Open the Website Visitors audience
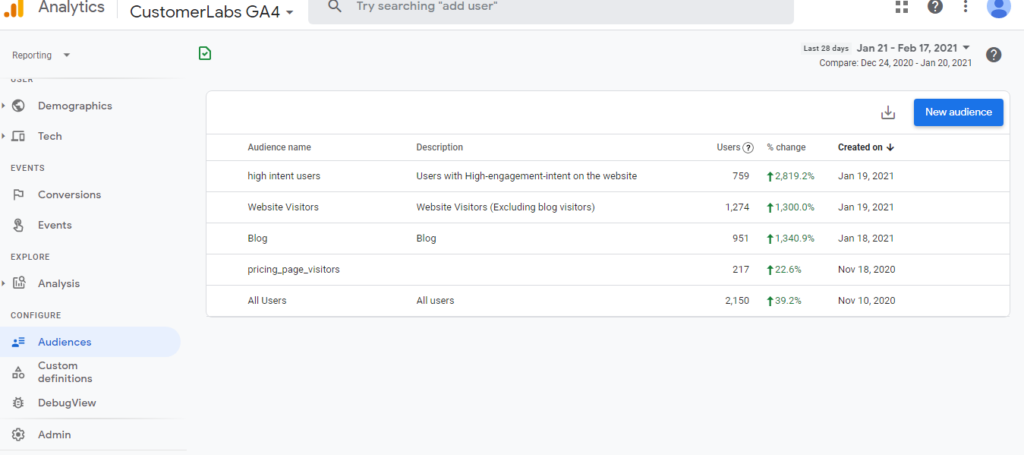 (x=283, y=207)
